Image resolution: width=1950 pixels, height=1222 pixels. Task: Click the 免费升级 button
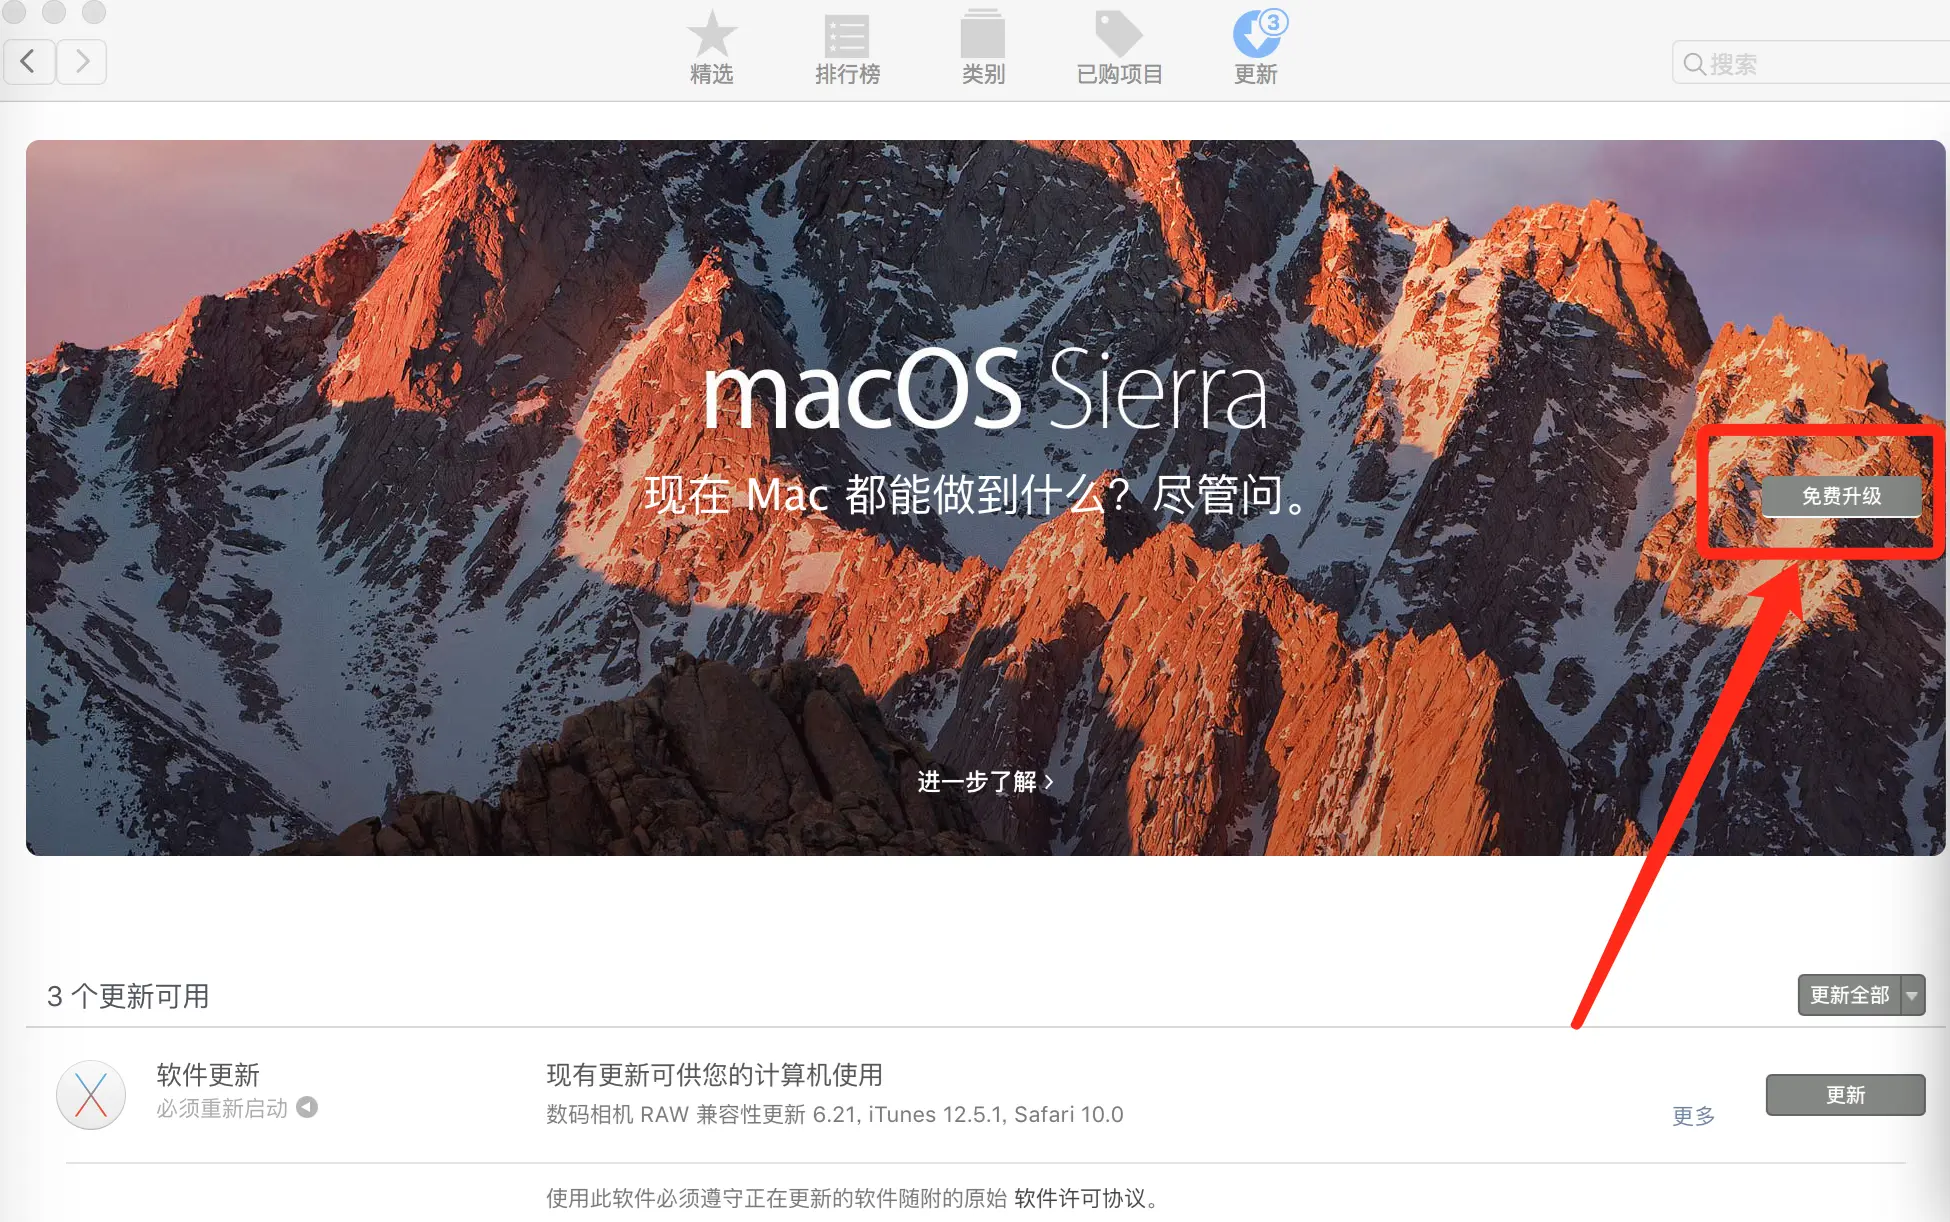(x=1840, y=496)
